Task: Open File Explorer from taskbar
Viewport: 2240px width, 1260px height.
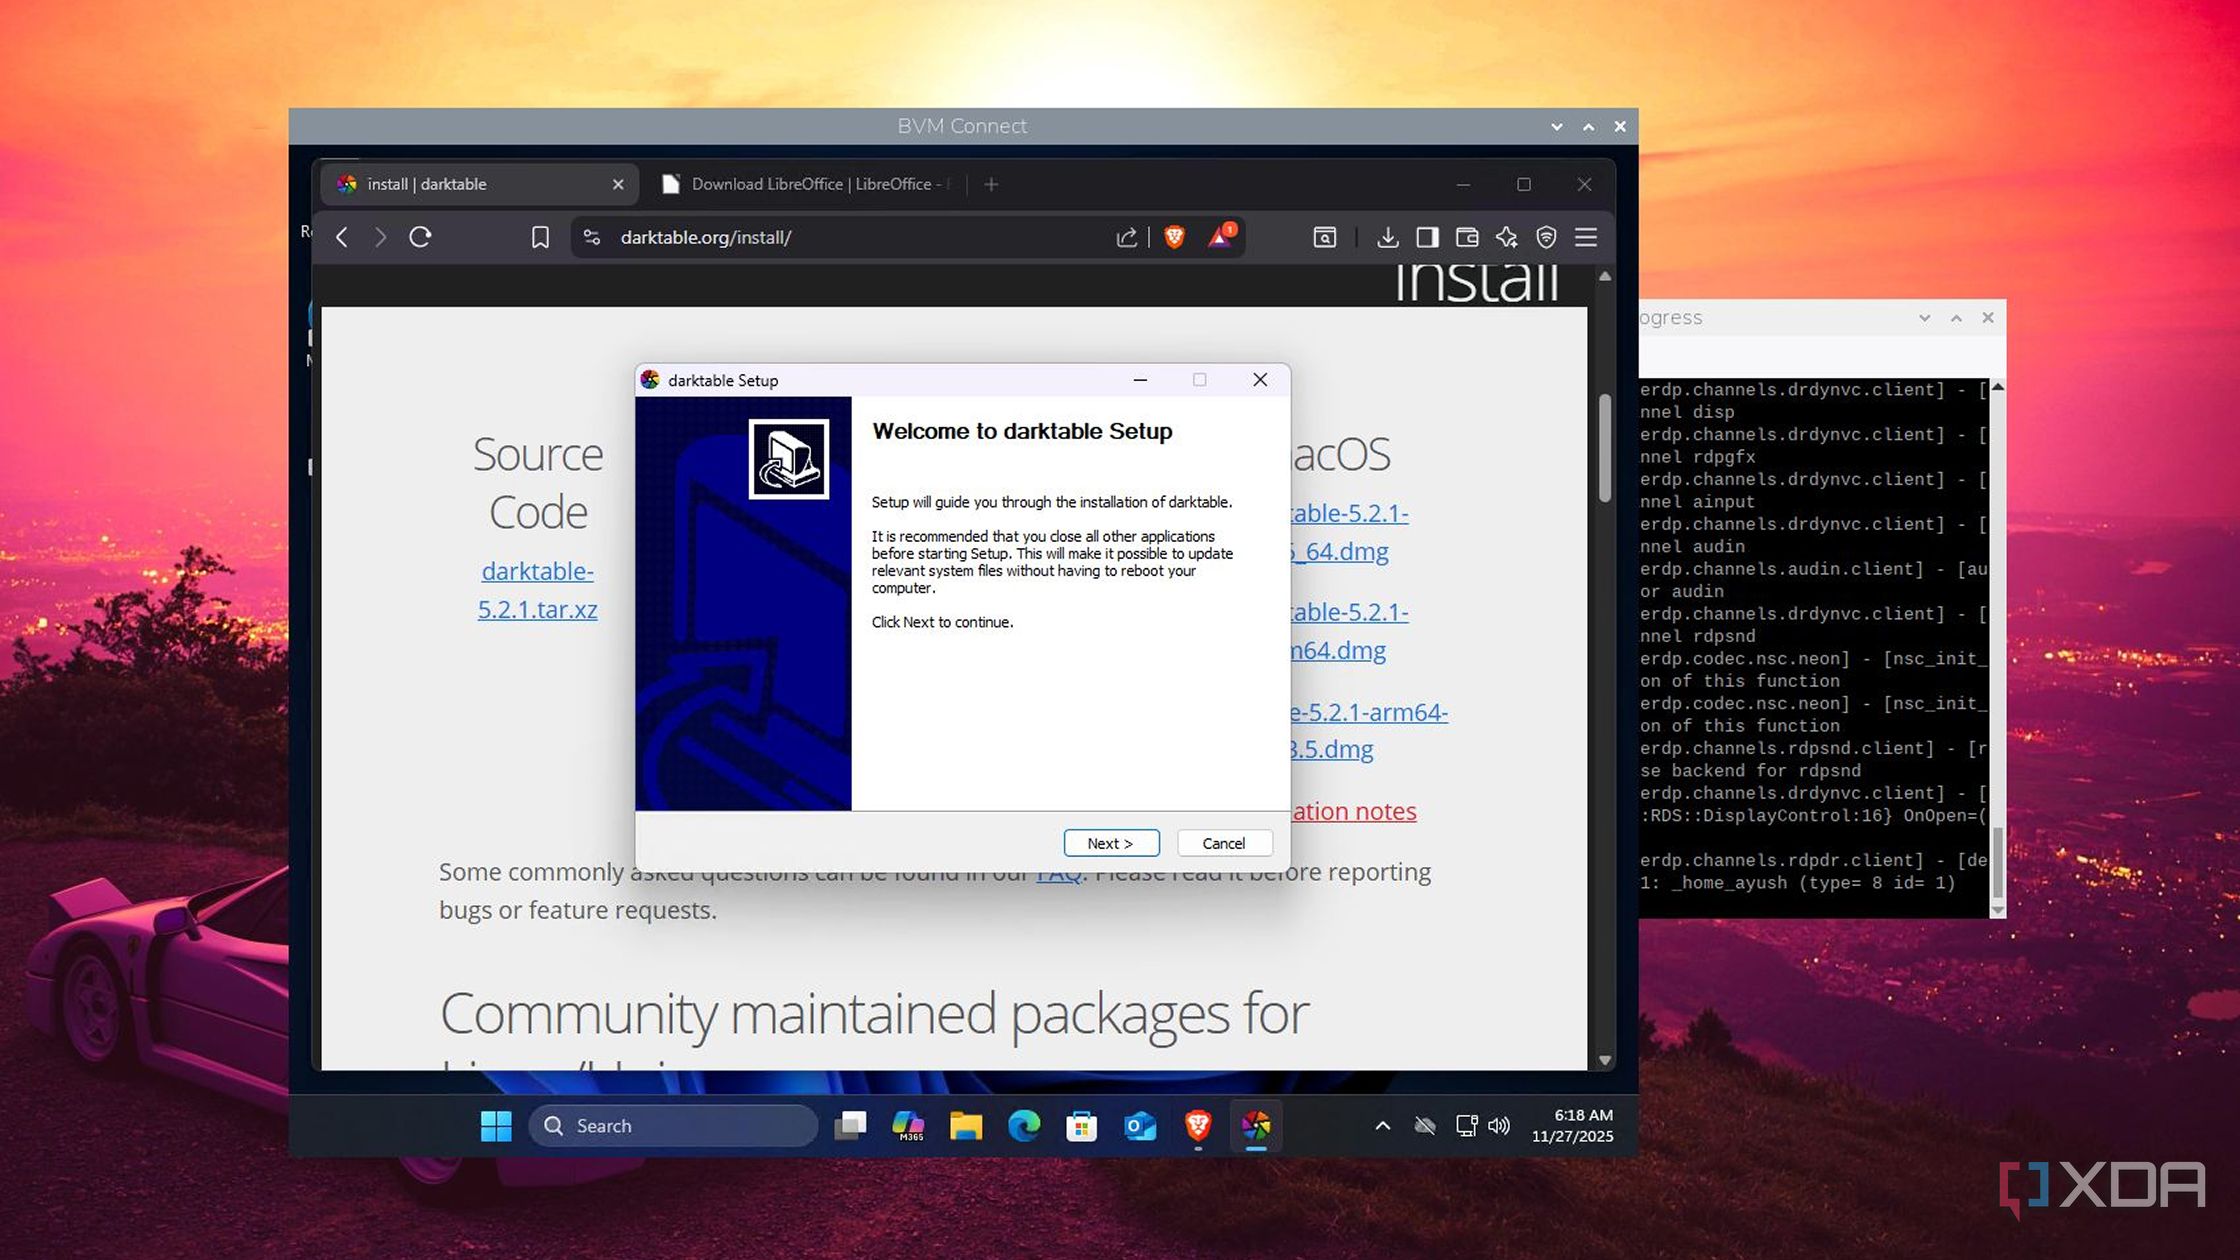Action: tap(966, 1126)
